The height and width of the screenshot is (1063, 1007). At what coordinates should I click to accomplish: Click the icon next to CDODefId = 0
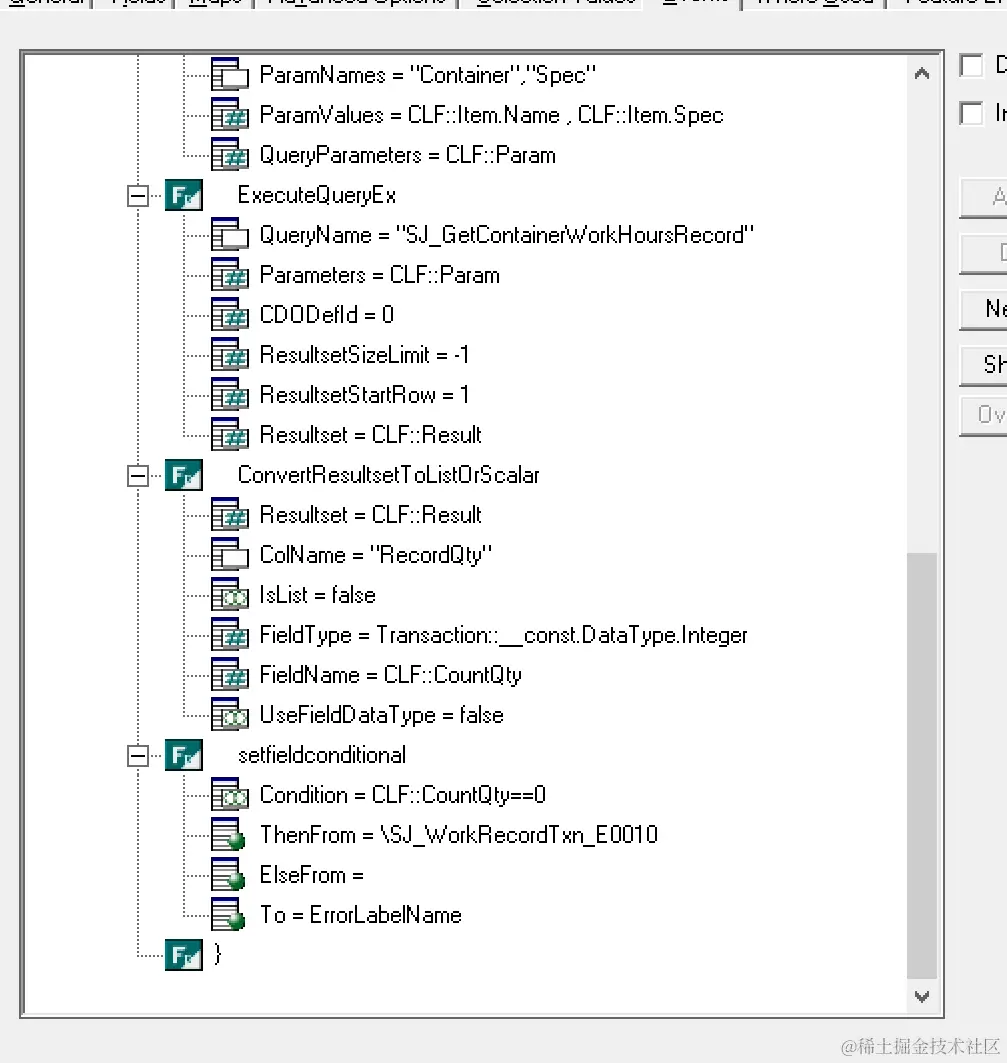pos(229,315)
